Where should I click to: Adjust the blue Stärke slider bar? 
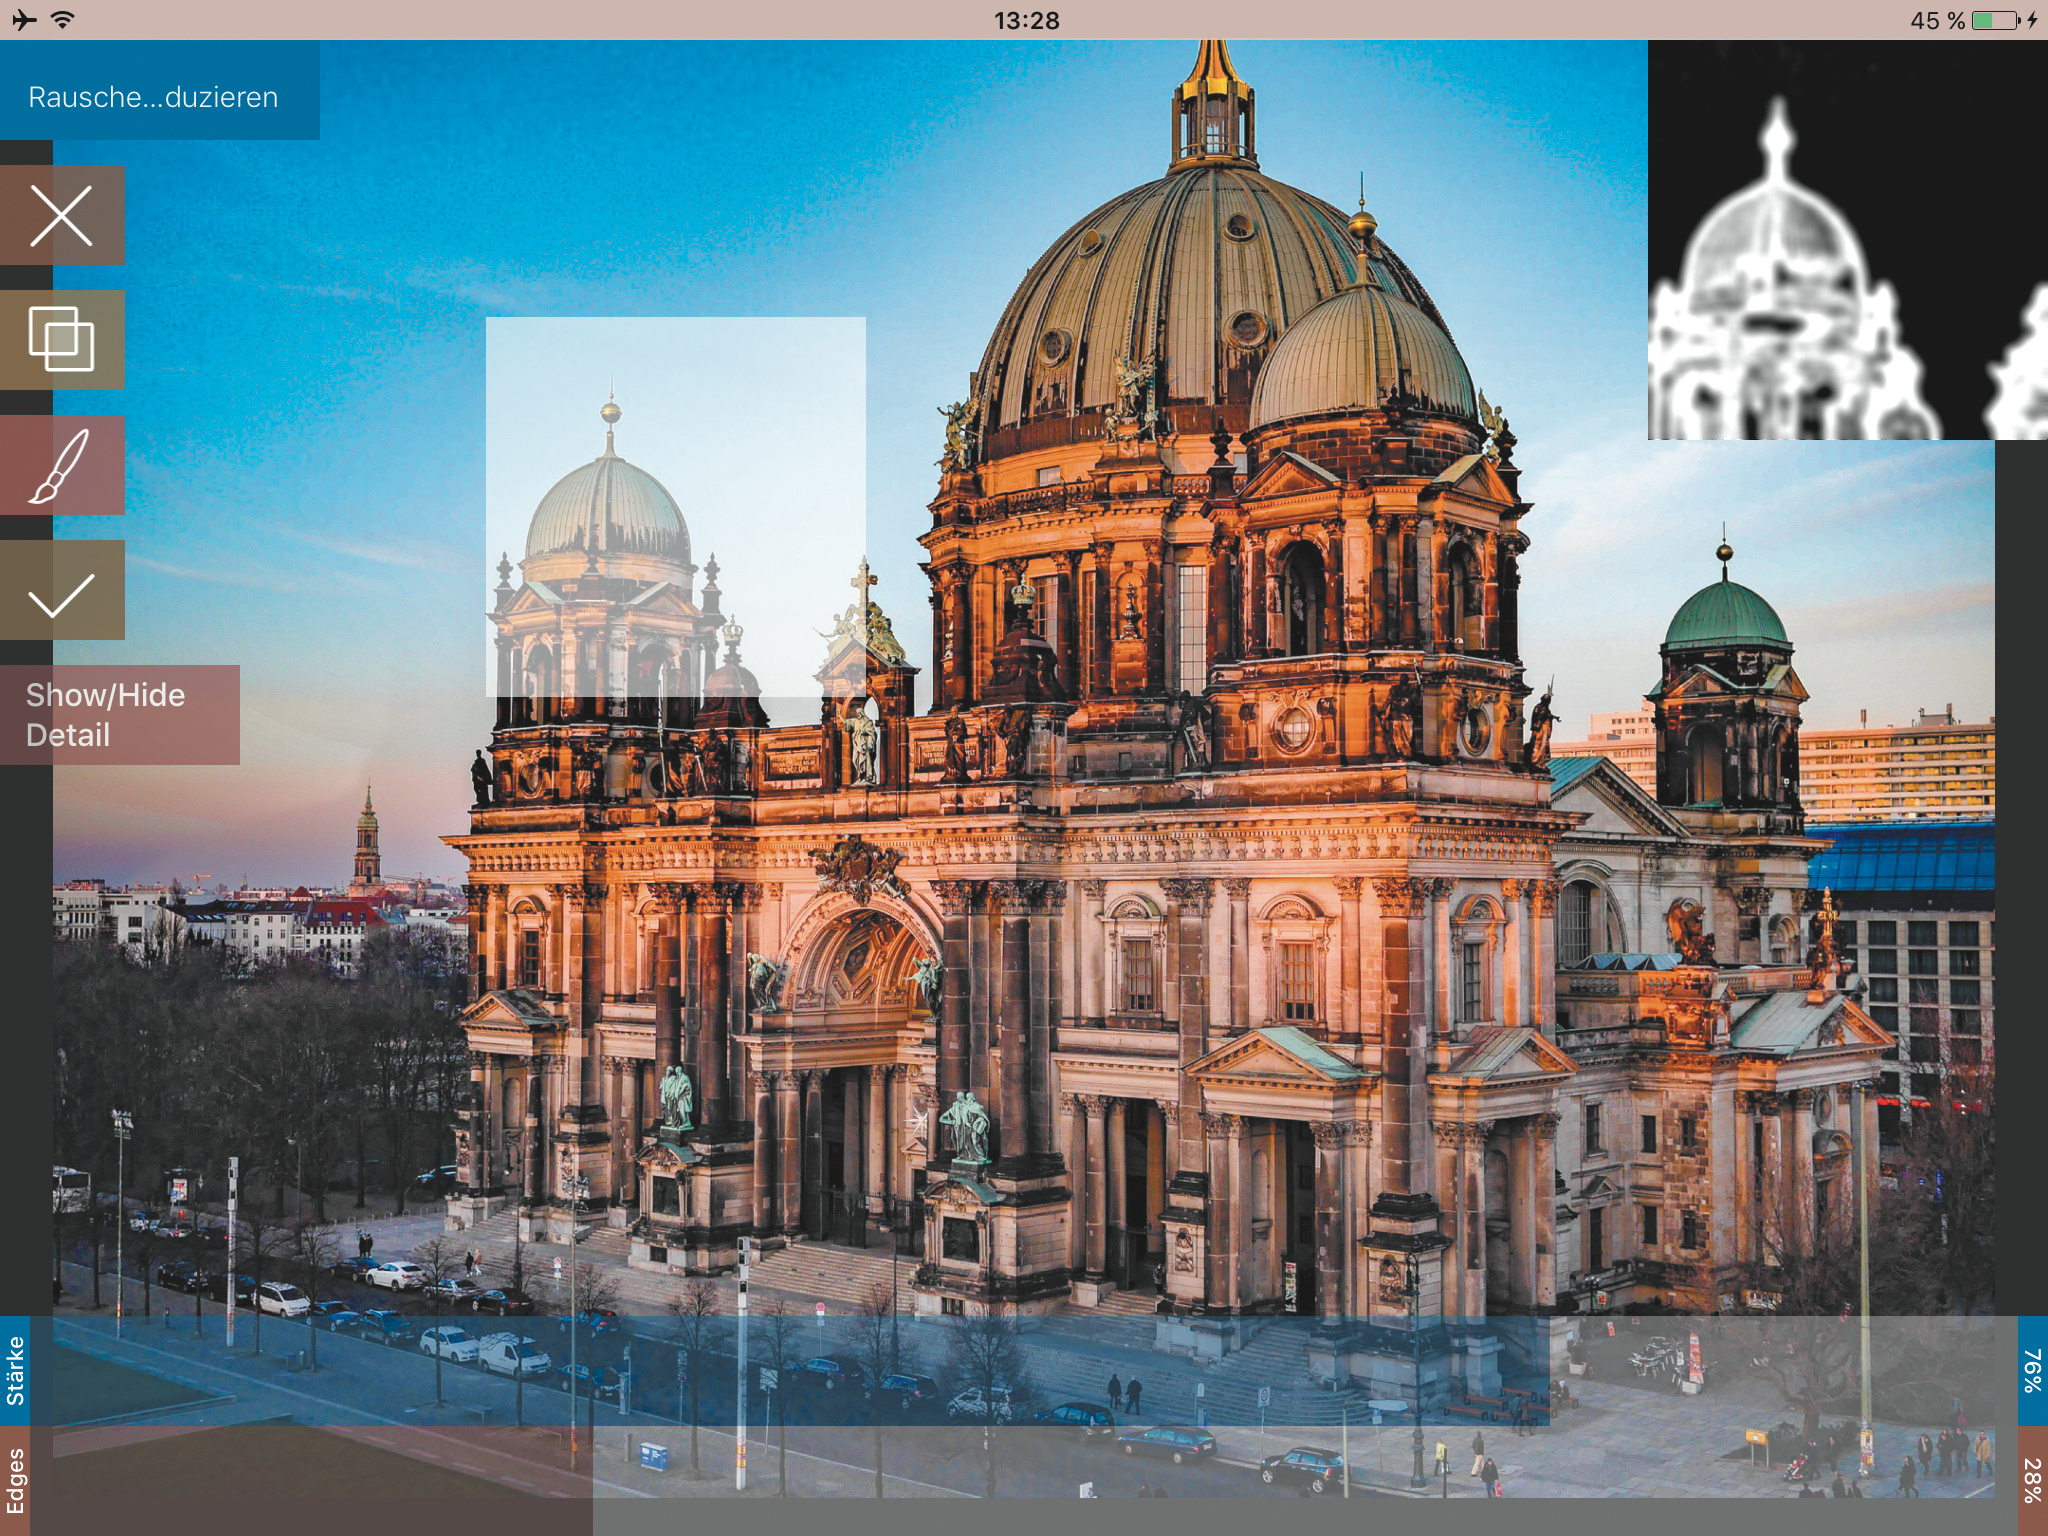[x=790, y=1371]
